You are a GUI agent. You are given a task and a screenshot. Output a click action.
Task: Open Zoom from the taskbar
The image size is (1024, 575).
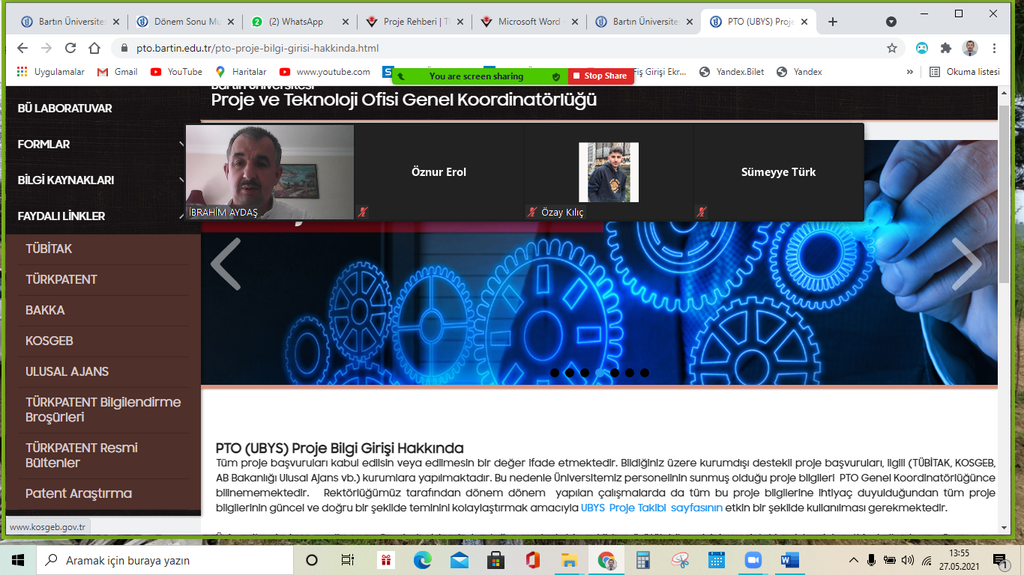(752, 560)
